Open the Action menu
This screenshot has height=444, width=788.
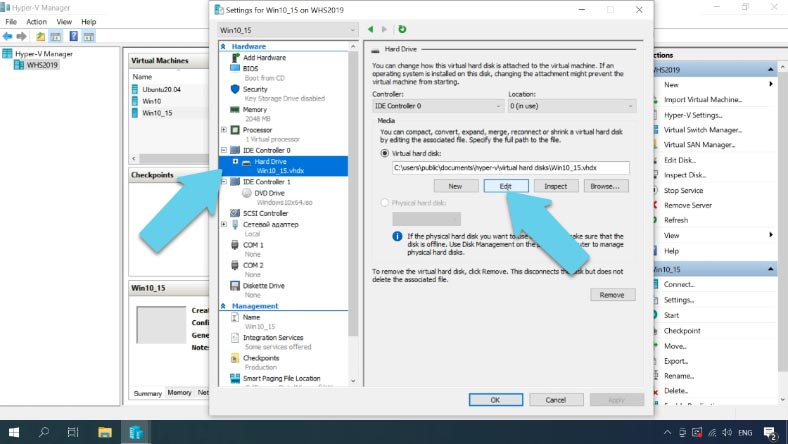point(36,22)
